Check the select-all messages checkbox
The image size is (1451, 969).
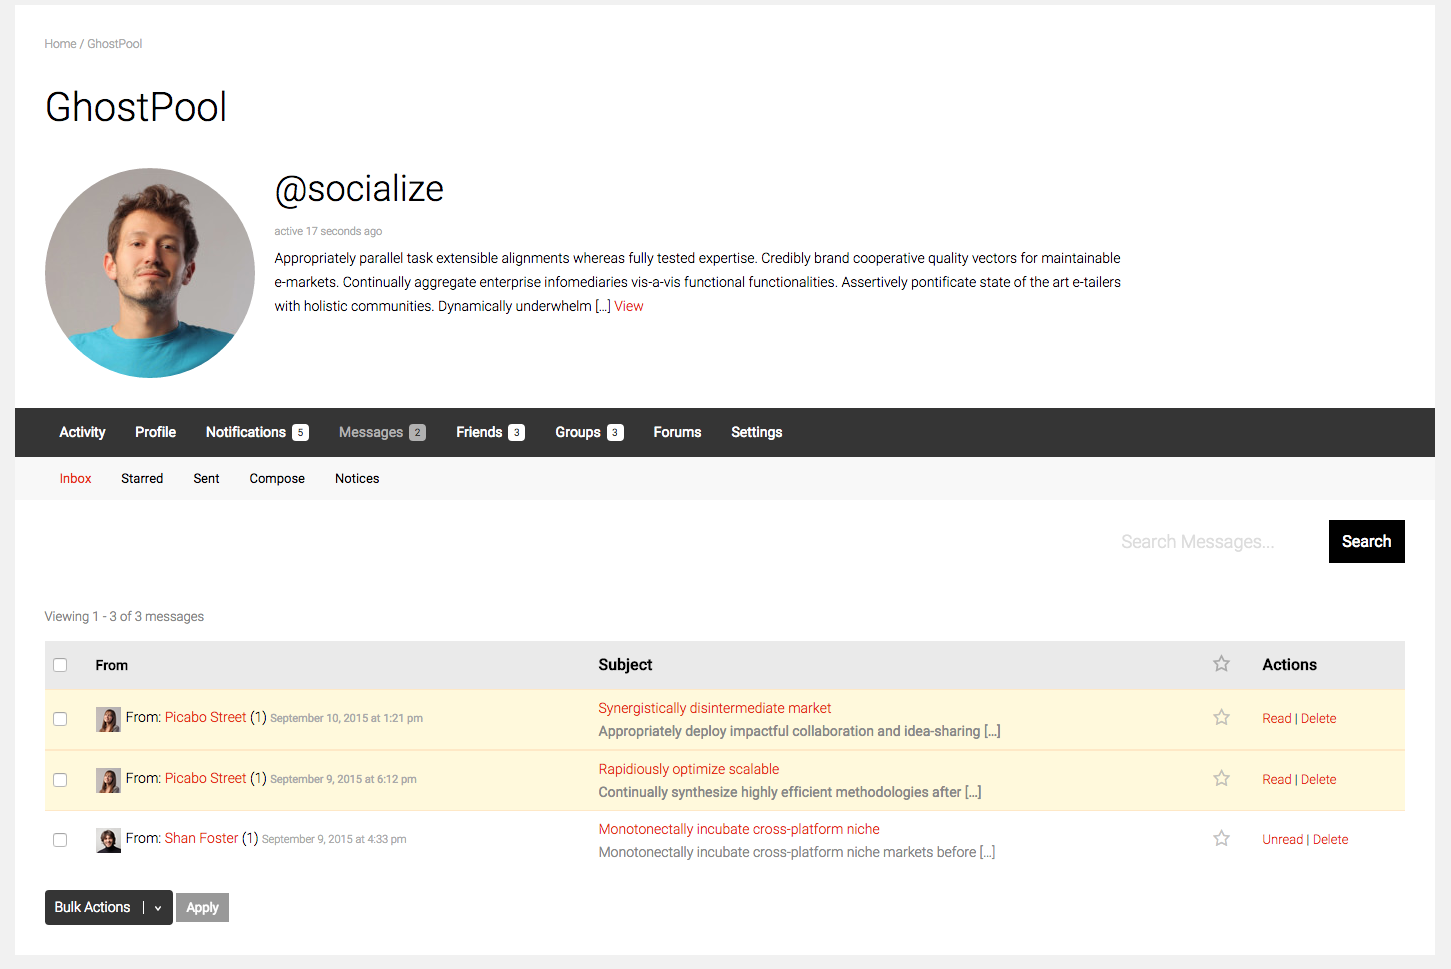click(x=60, y=665)
